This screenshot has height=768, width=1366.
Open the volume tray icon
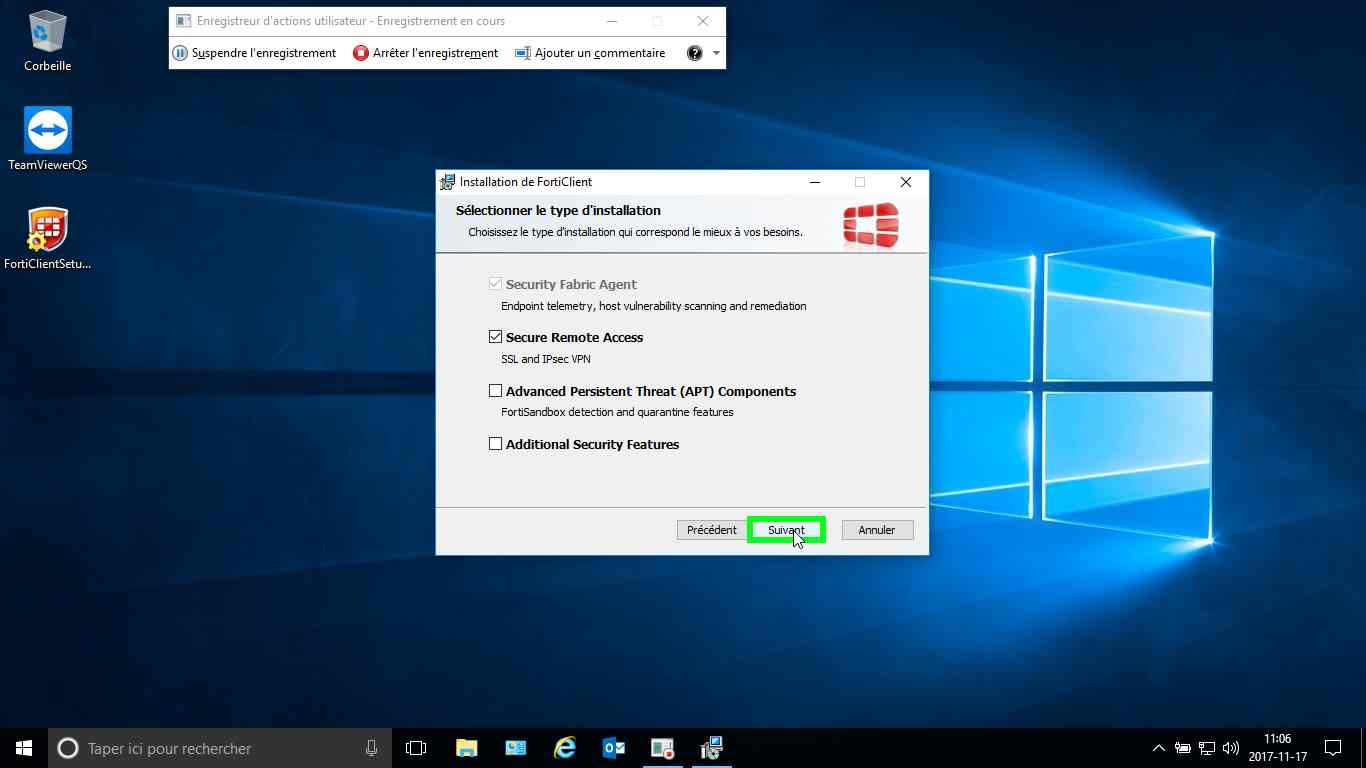(x=1231, y=748)
